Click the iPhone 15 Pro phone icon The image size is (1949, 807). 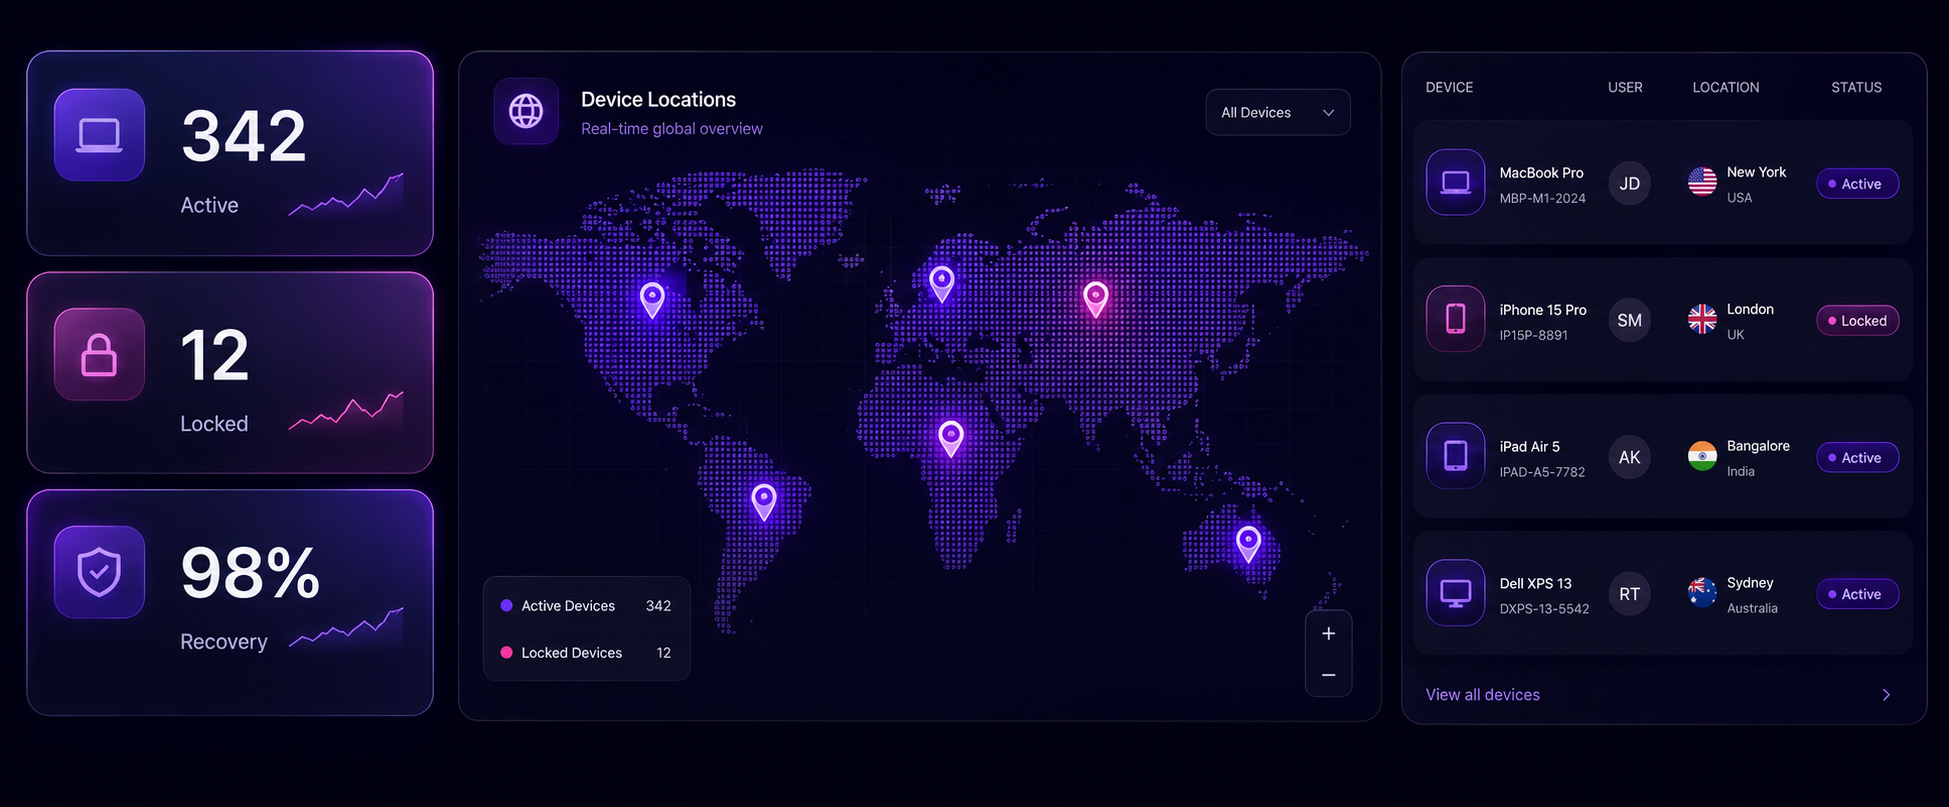pos(1455,319)
